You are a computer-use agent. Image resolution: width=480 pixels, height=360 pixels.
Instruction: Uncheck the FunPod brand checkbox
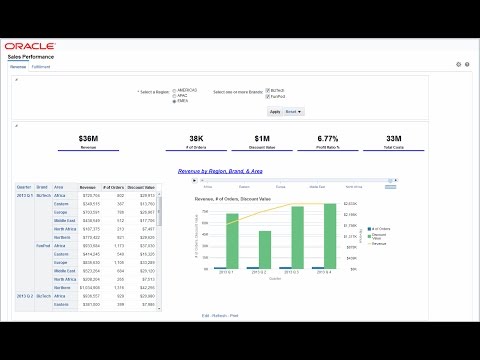point(268,96)
